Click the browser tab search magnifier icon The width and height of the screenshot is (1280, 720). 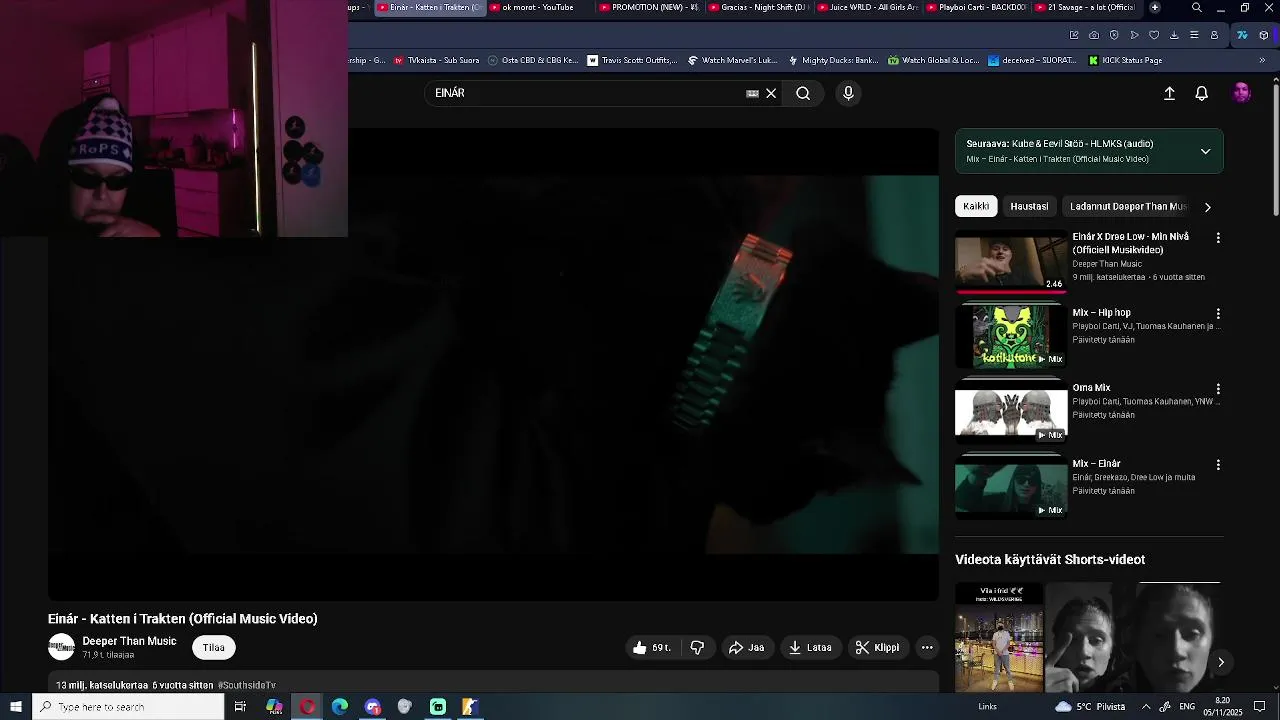coord(1197,8)
